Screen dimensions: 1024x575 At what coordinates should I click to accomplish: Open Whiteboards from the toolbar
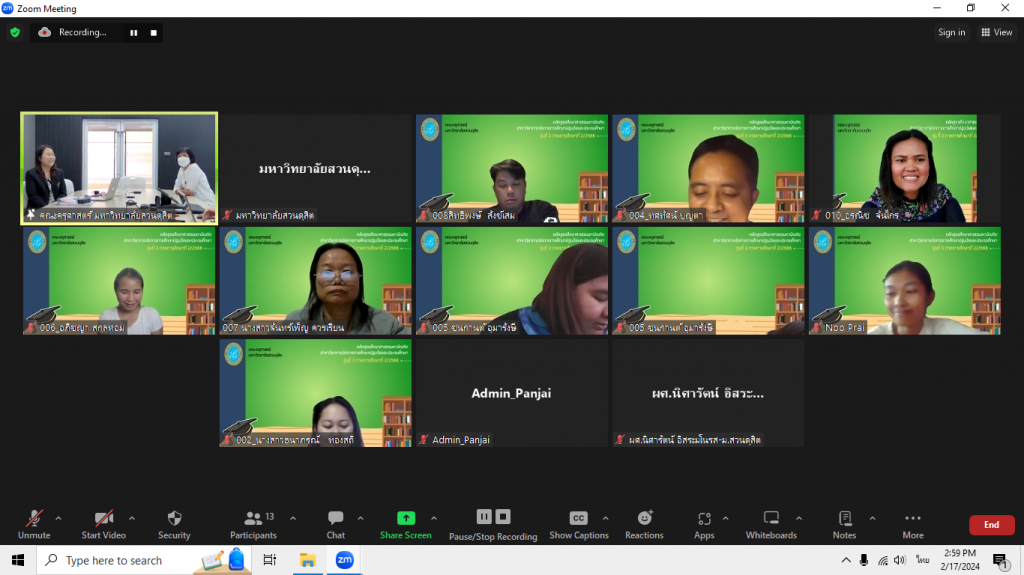[771, 518]
